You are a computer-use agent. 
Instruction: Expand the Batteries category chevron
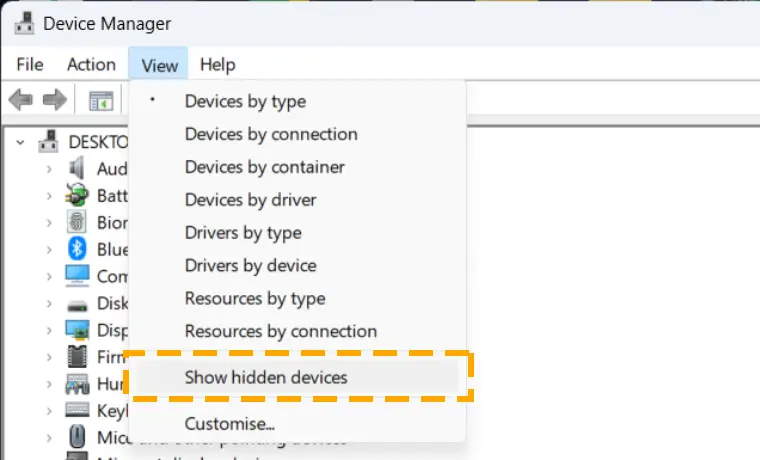[49, 196]
